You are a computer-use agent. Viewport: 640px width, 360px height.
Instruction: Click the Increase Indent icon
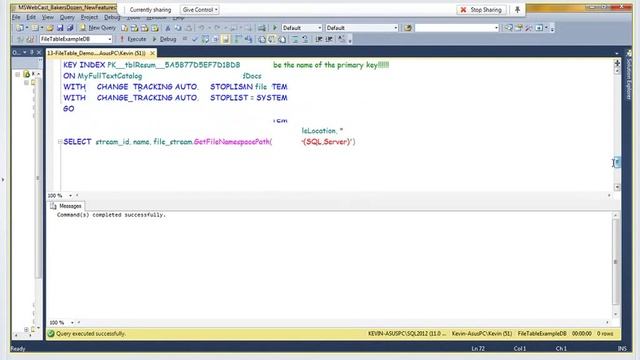(329, 39)
